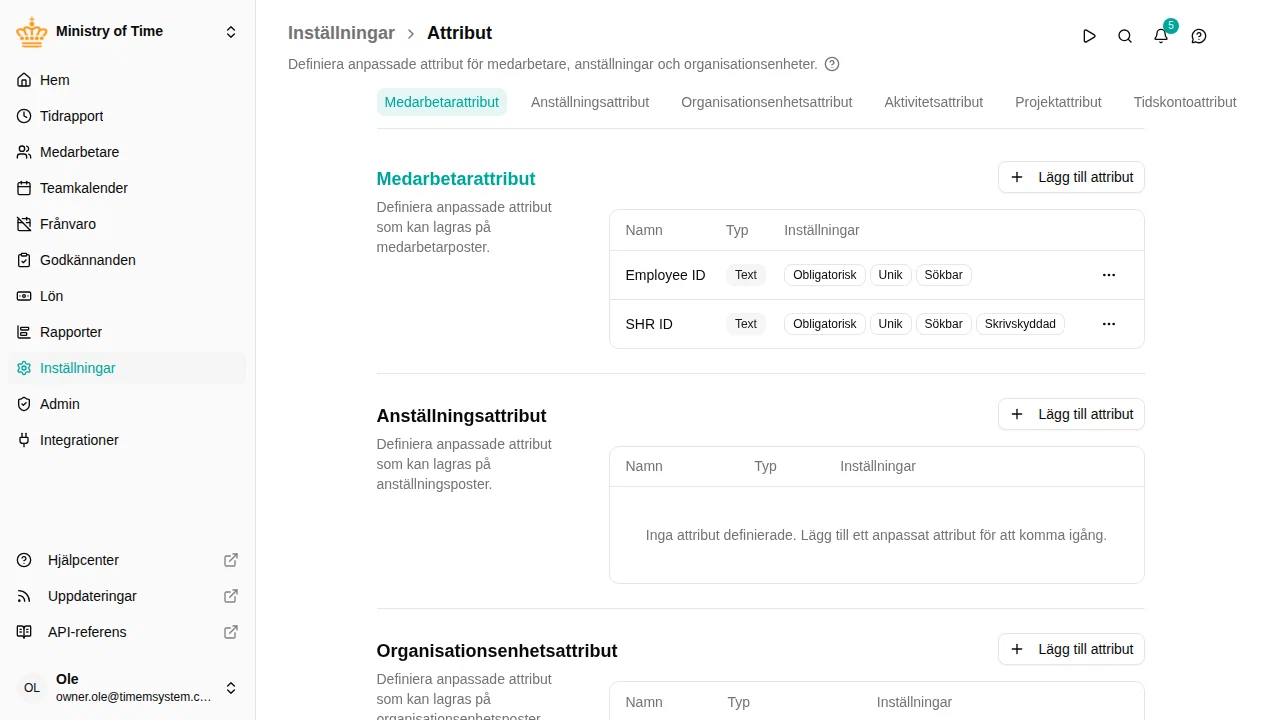Expand the Ministry of Time organization switcher

231,32
